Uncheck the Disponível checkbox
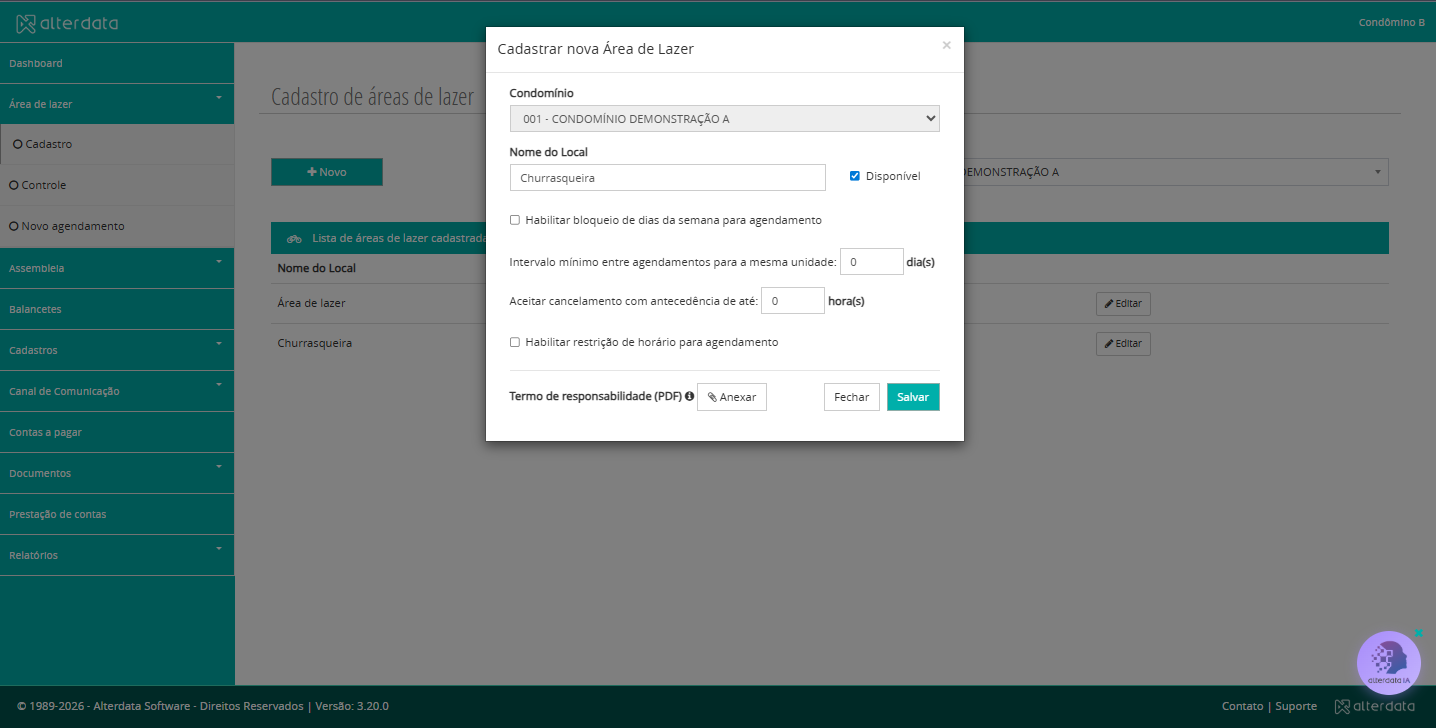Viewport: 1436px width, 728px height. click(x=855, y=176)
